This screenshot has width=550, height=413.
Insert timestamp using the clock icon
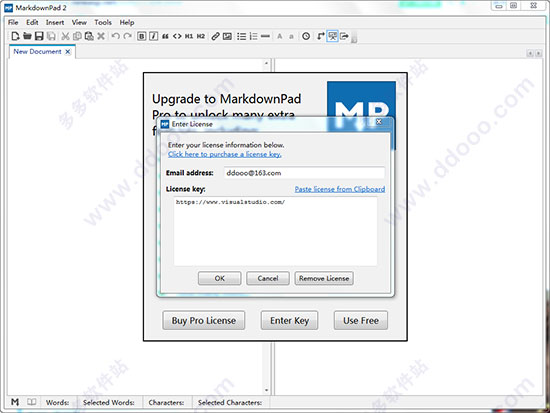pos(306,36)
